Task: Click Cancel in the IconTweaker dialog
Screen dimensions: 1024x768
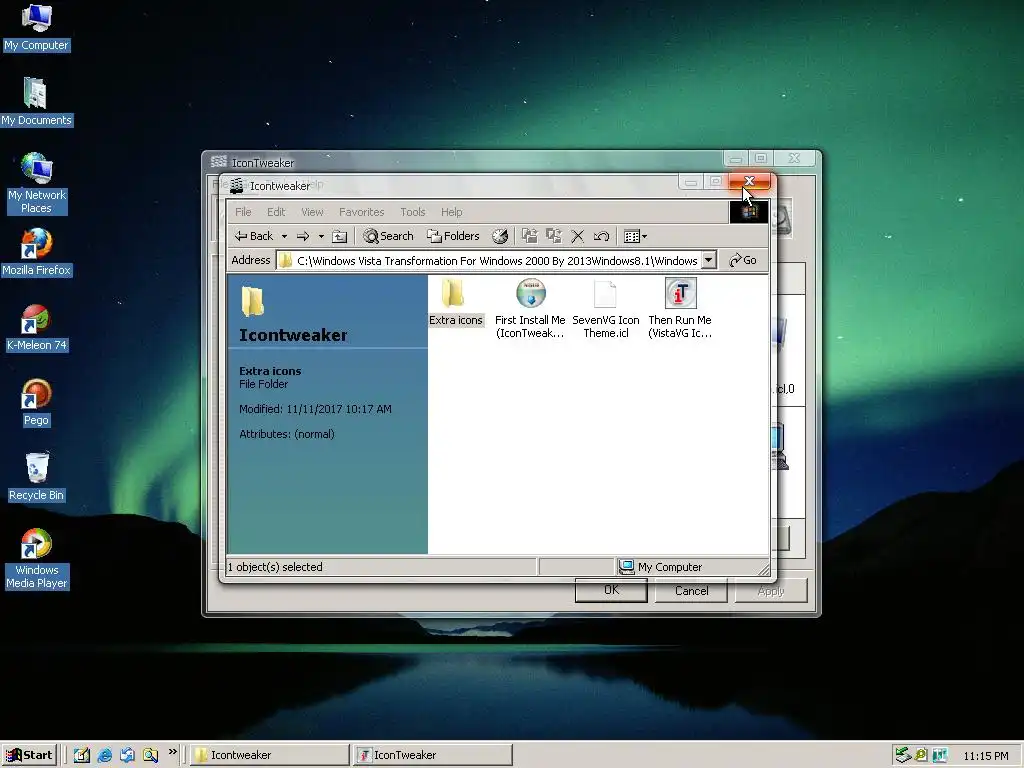Action: pos(692,590)
